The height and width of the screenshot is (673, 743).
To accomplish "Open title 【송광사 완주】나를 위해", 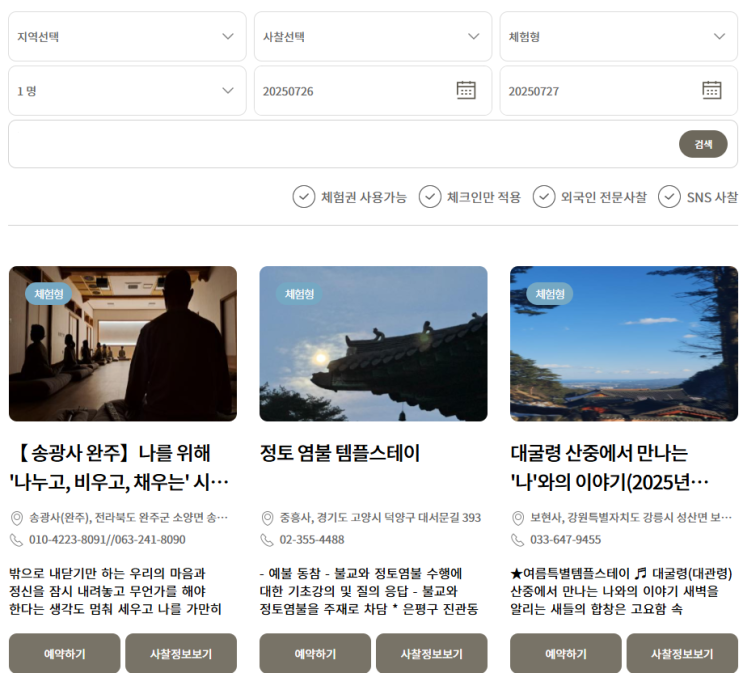I will [x=119, y=468].
